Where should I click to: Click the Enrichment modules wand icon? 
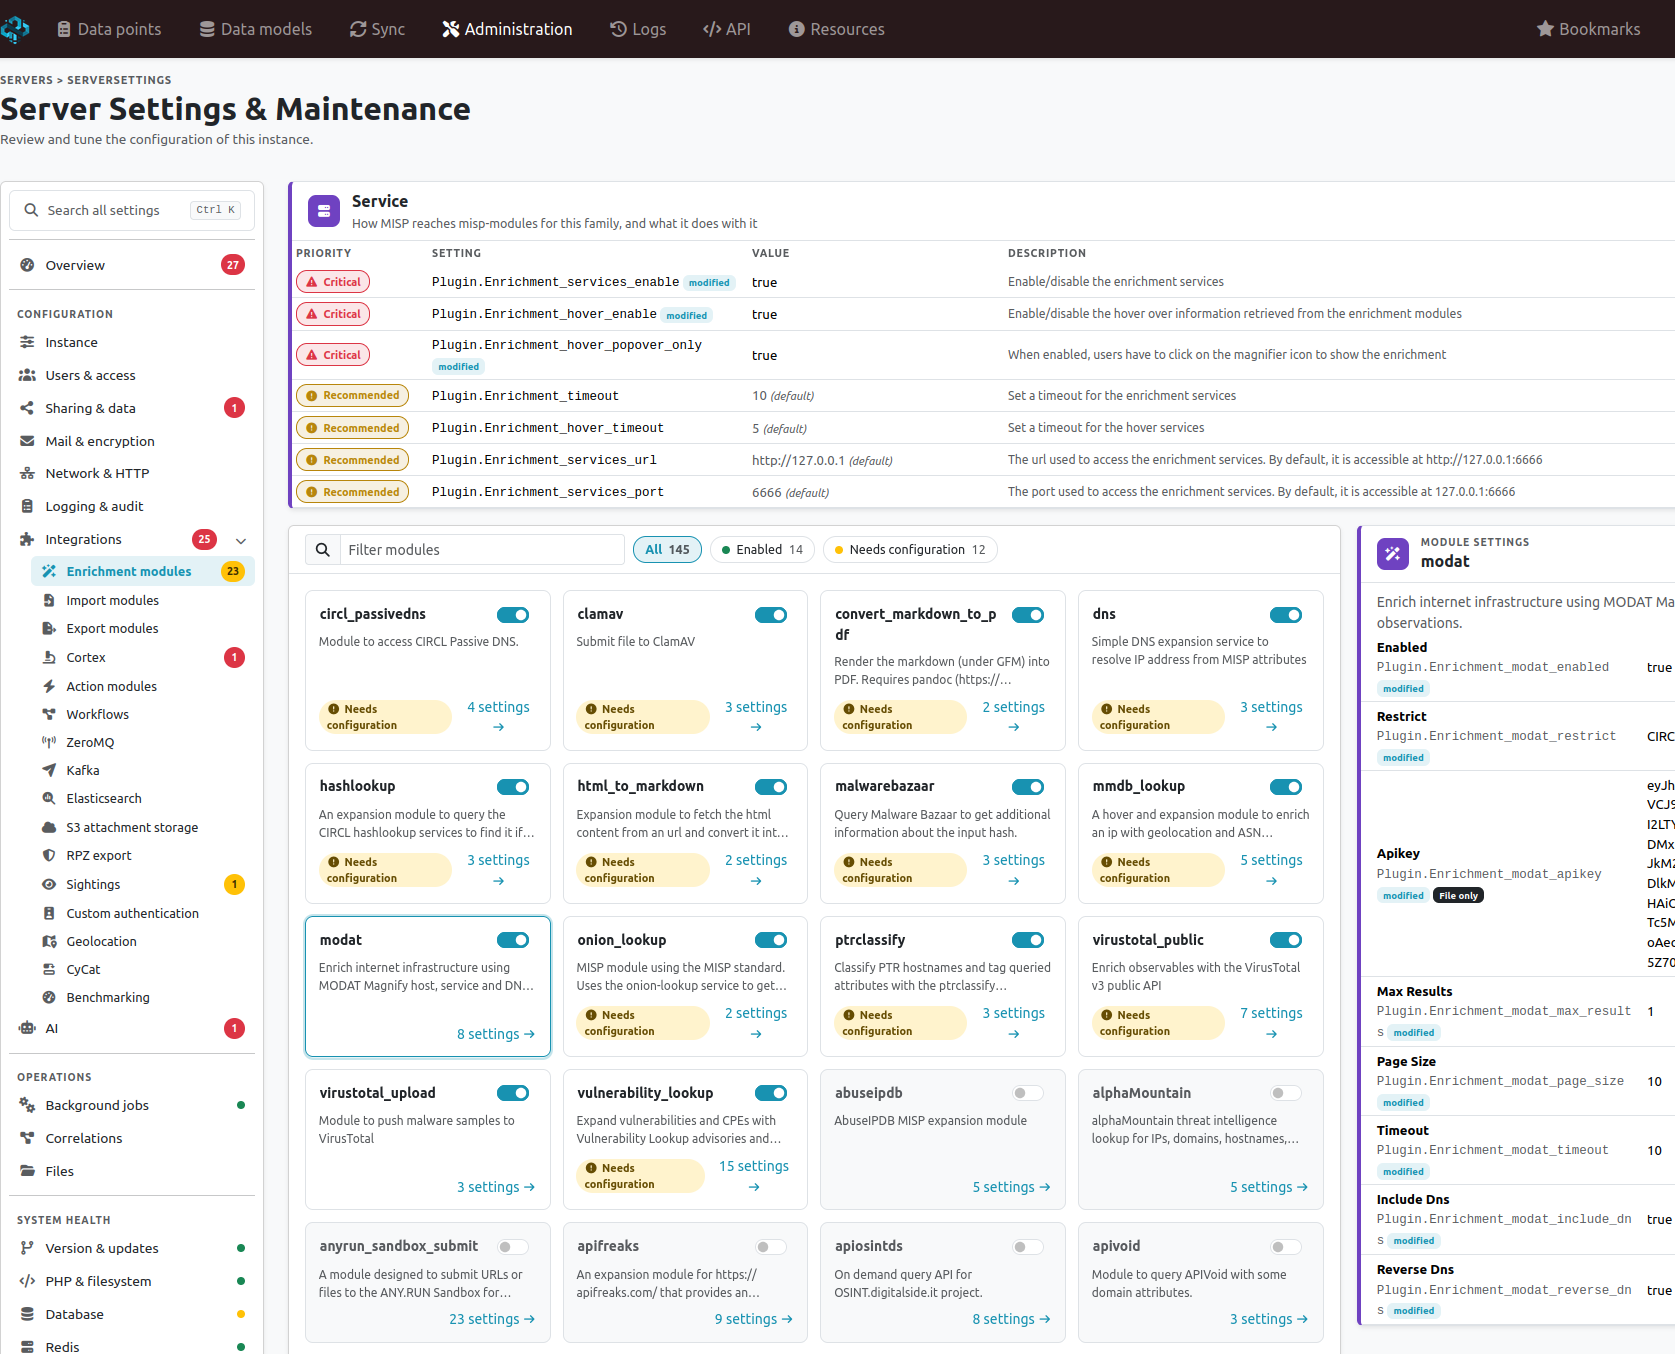tap(48, 571)
